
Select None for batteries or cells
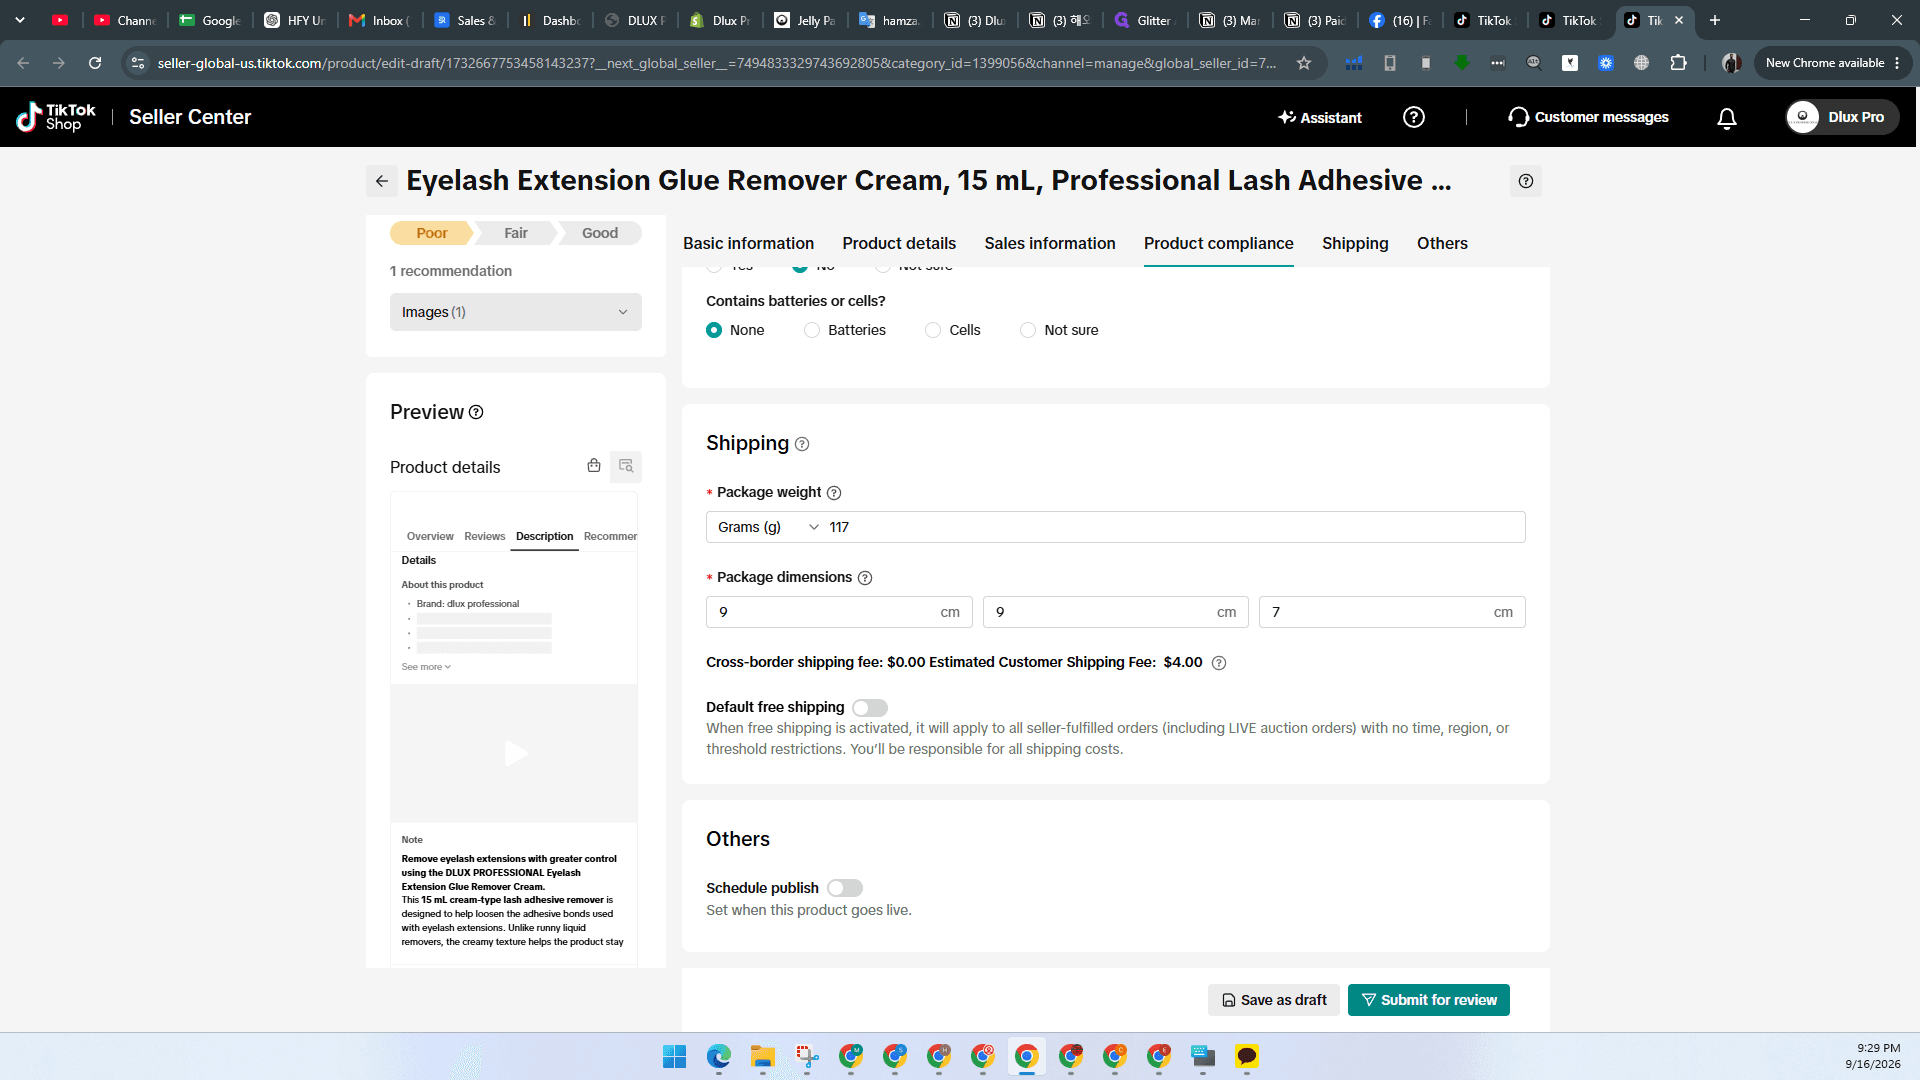(714, 330)
